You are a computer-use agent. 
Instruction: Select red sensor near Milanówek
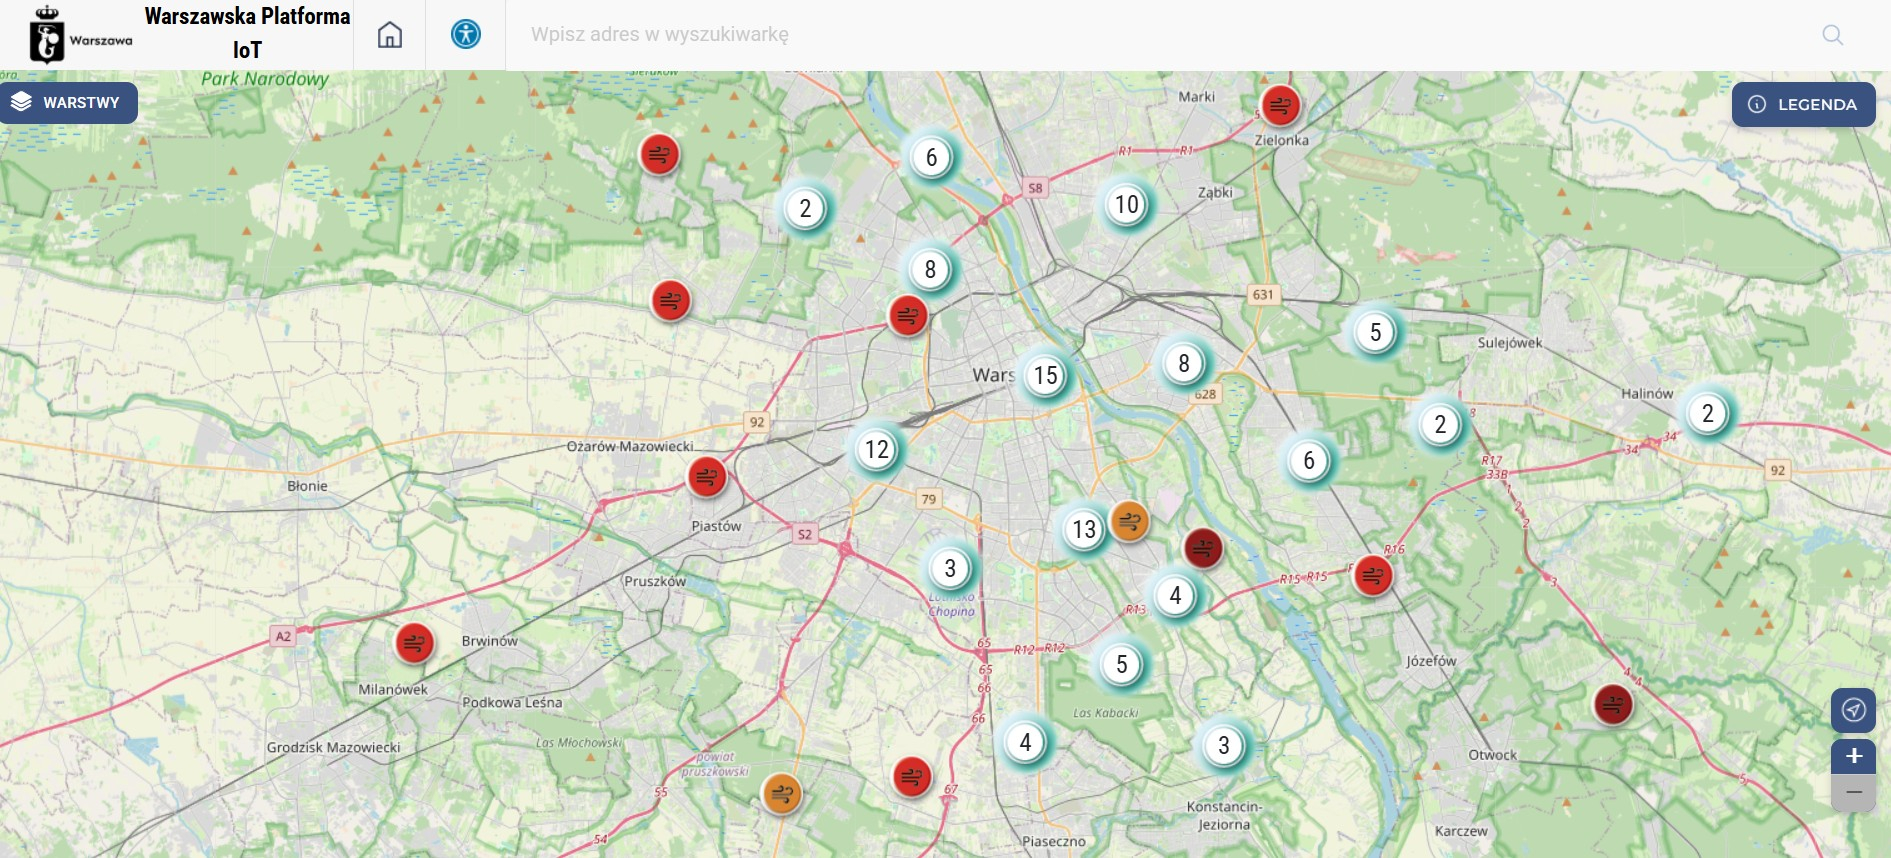414,643
